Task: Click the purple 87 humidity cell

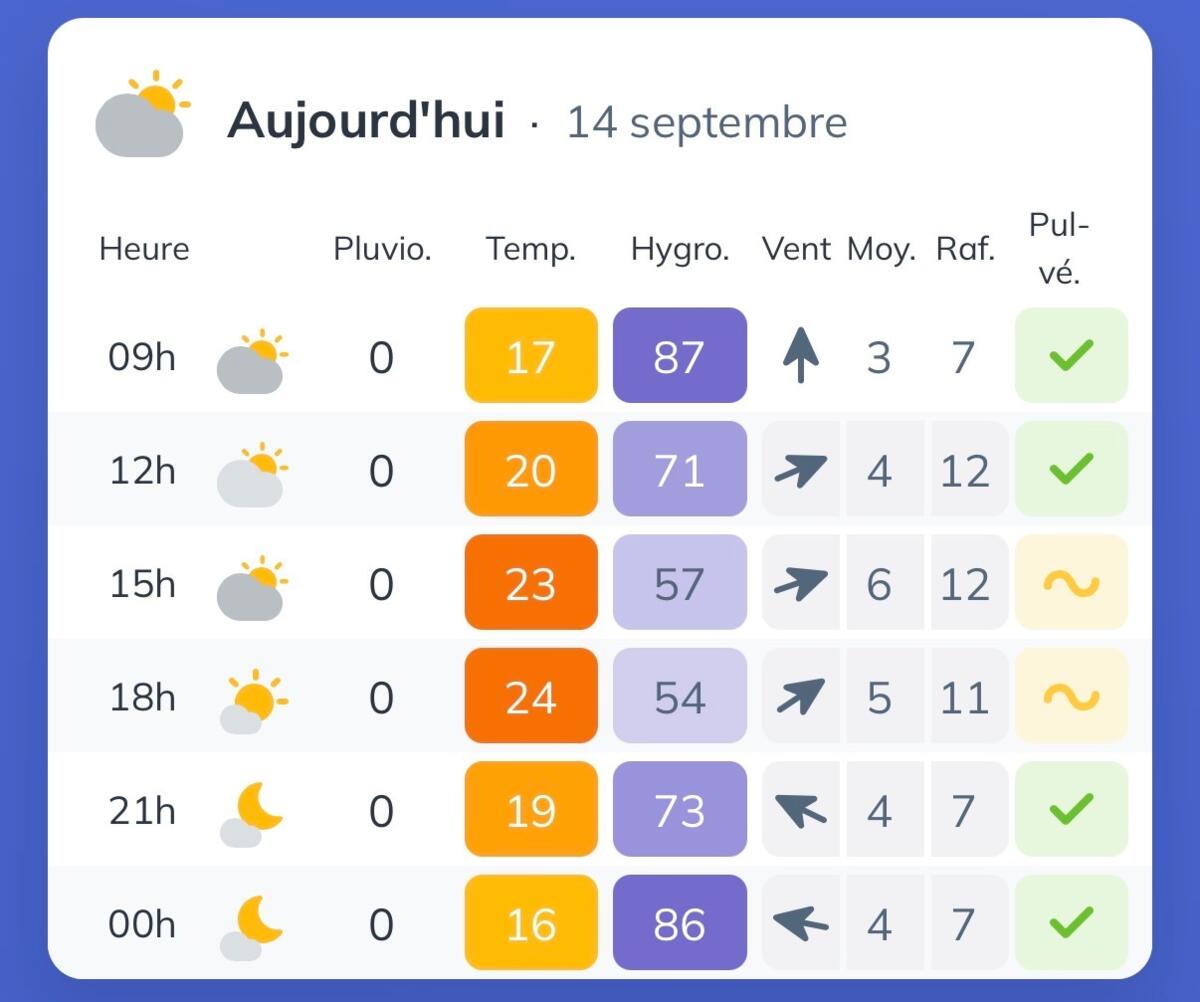Action: pos(680,355)
